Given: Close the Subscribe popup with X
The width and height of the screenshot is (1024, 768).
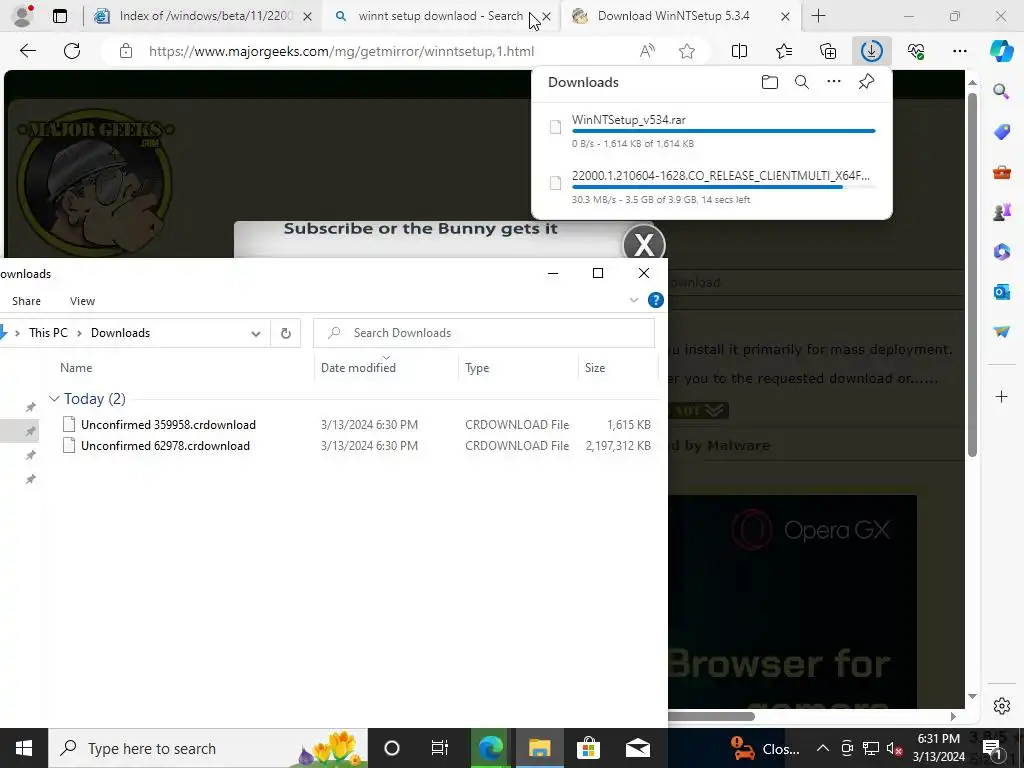Looking at the screenshot, I should coord(644,245).
